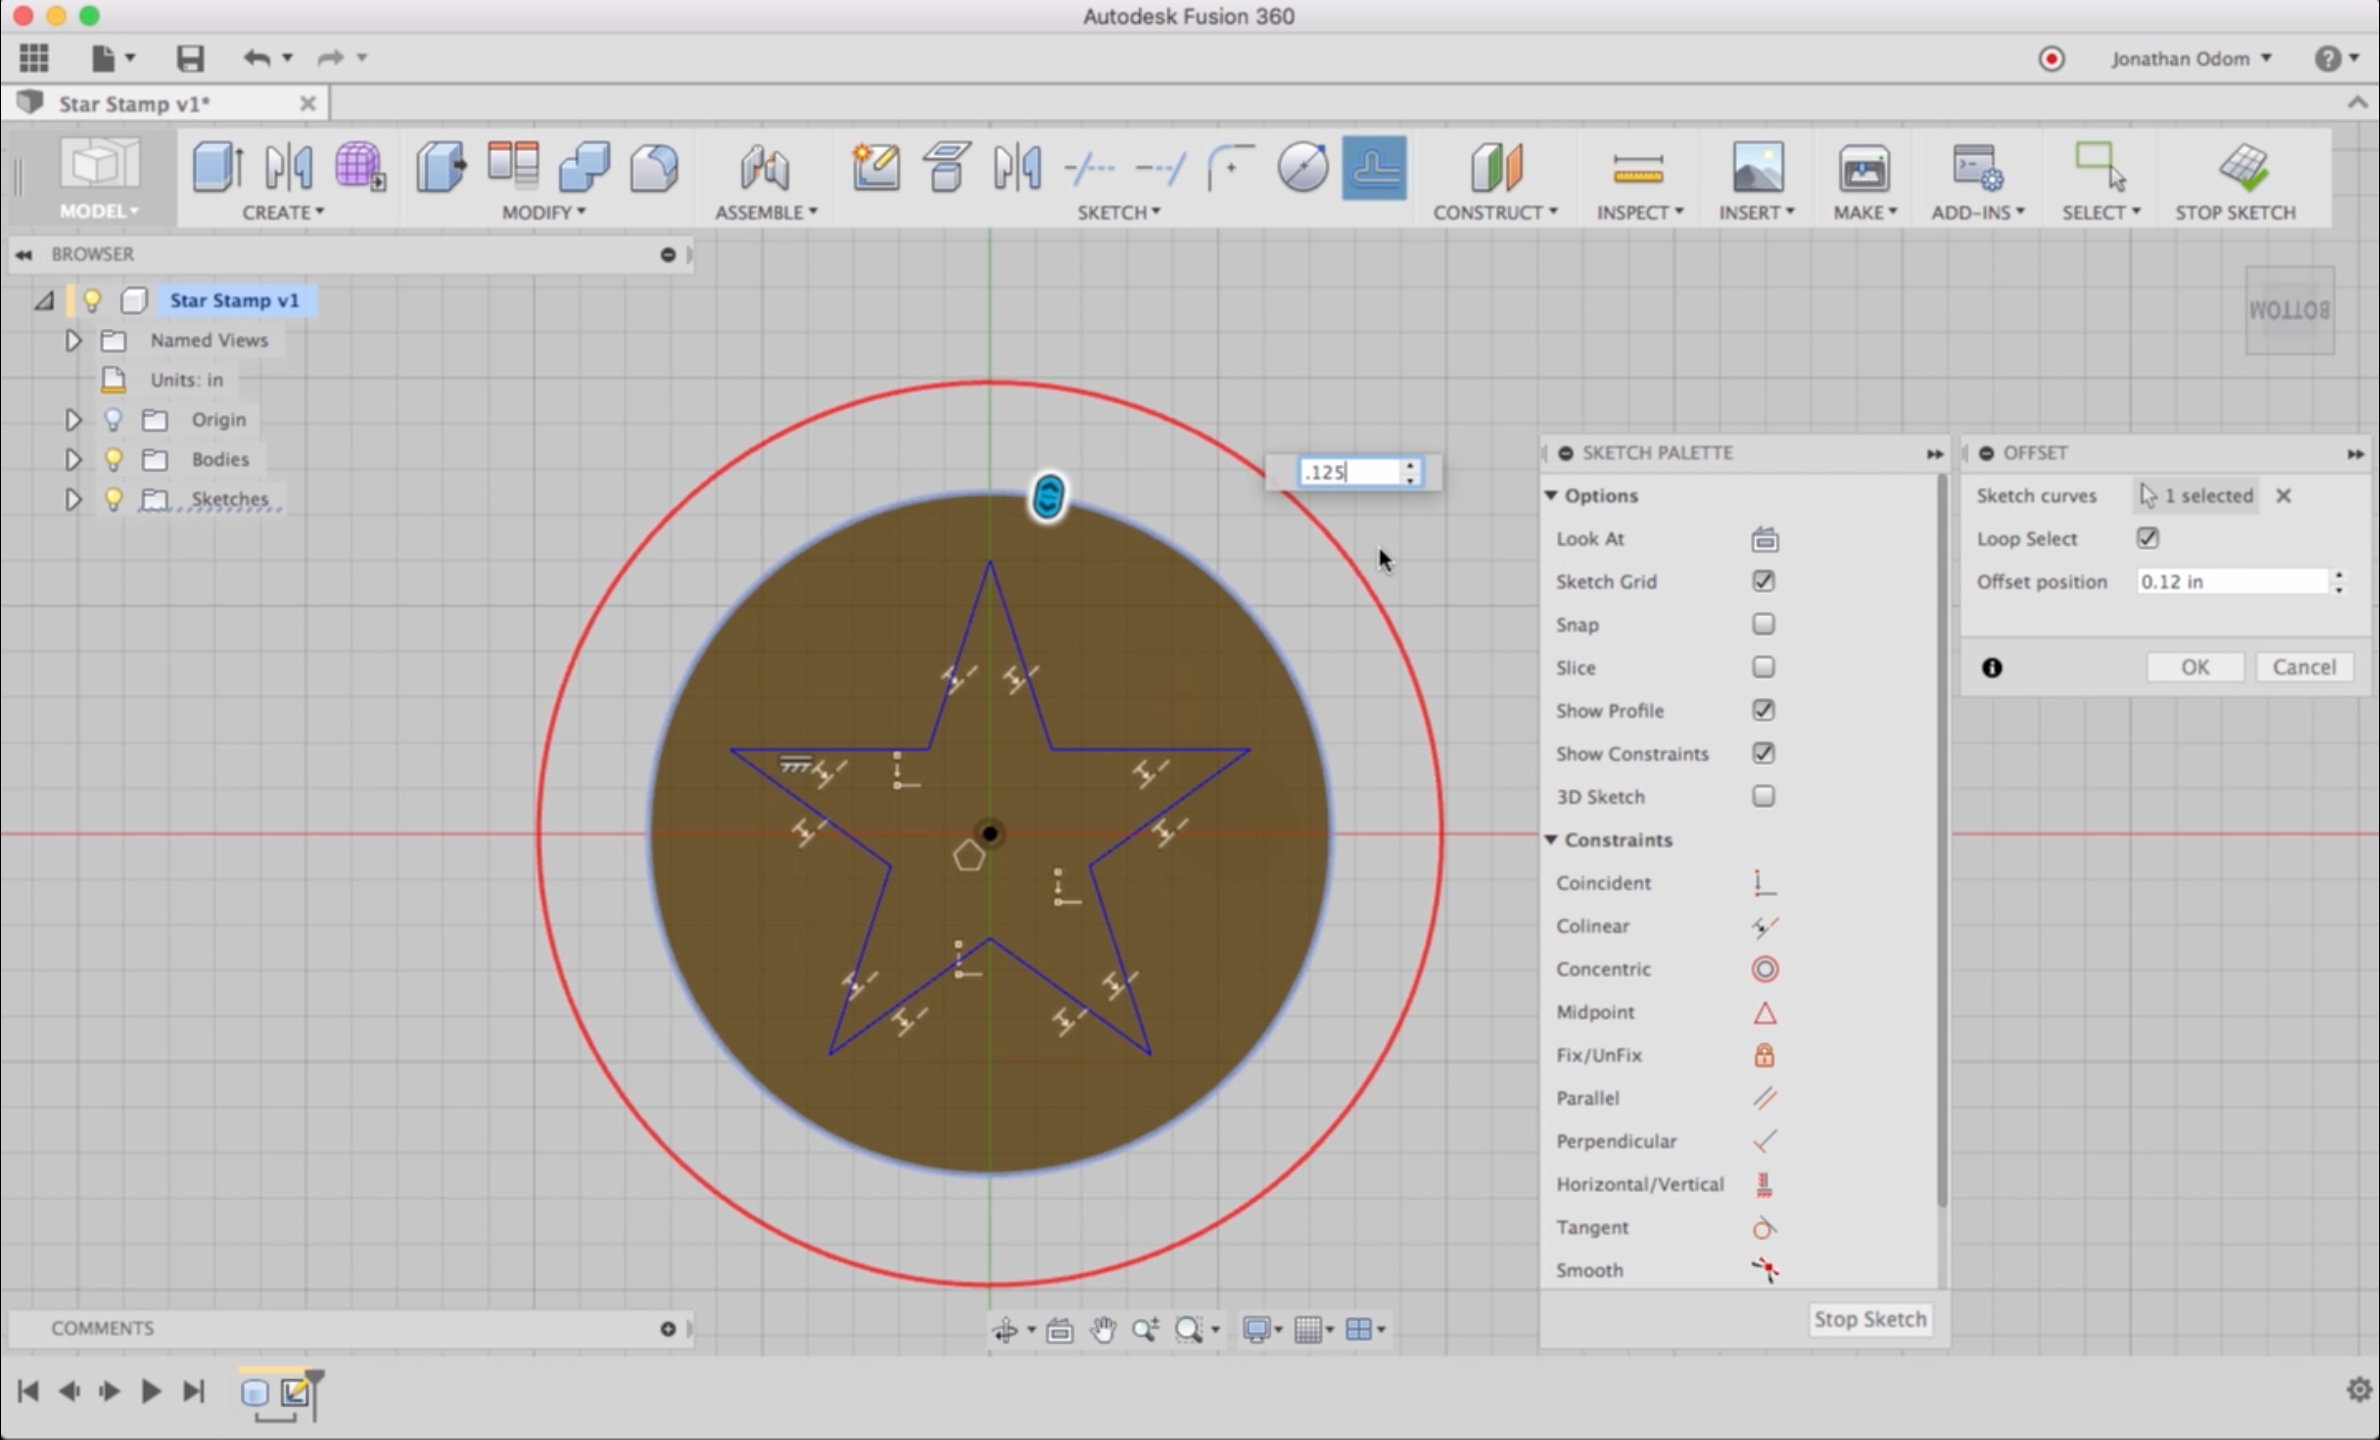Enable the Snap checkbox
The width and height of the screenshot is (2380, 1440).
pyautogui.click(x=1763, y=624)
